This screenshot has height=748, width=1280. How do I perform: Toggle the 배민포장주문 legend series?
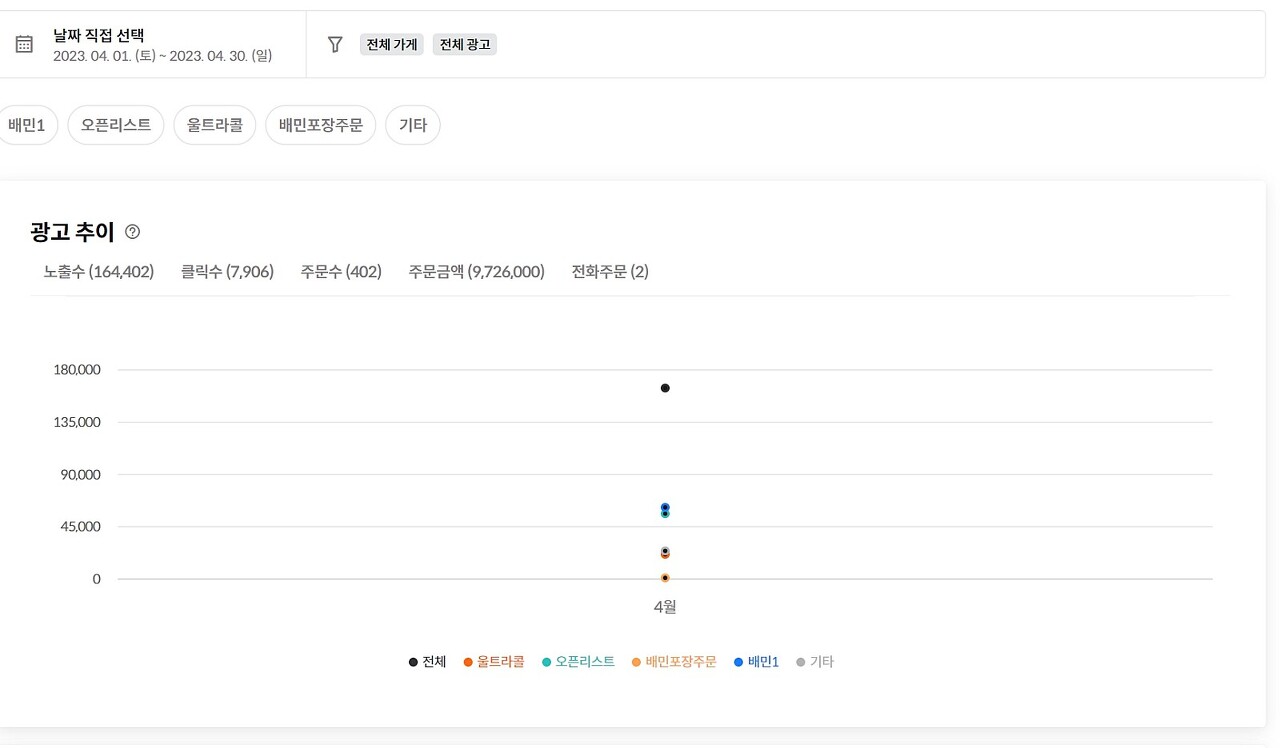point(674,662)
